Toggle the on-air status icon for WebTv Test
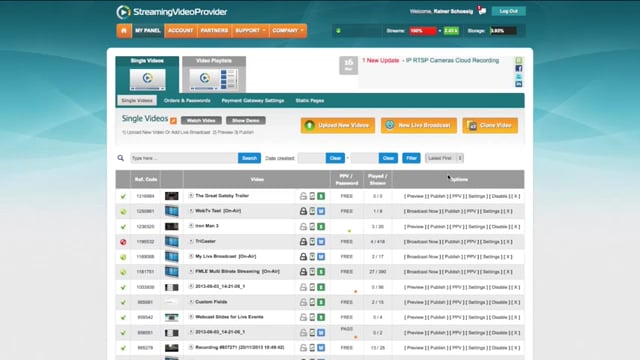Image resolution: width=640 pixels, height=360 pixels. coord(123,211)
